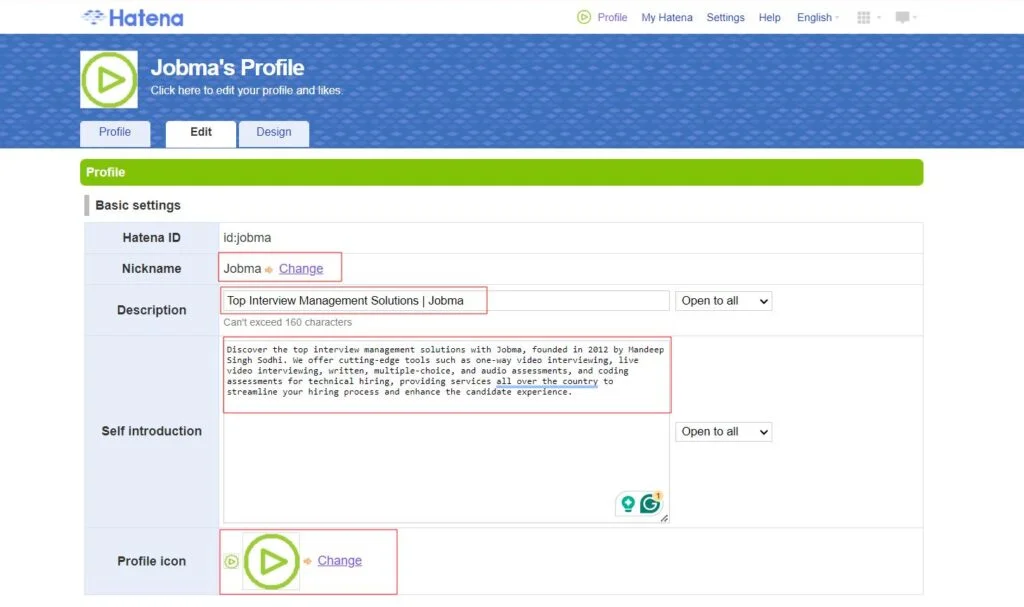Click the Jobma's Profile heading
1024x607 pixels.
pos(227,67)
